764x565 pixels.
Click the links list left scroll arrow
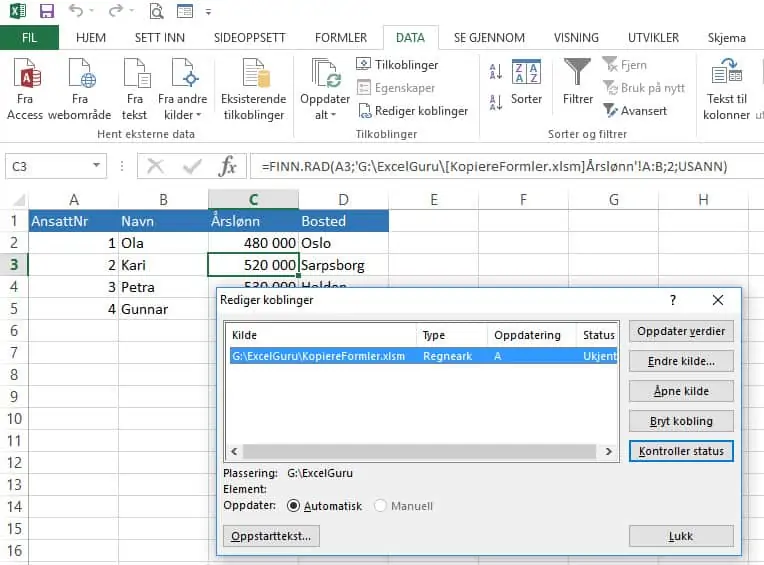[234, 452]
